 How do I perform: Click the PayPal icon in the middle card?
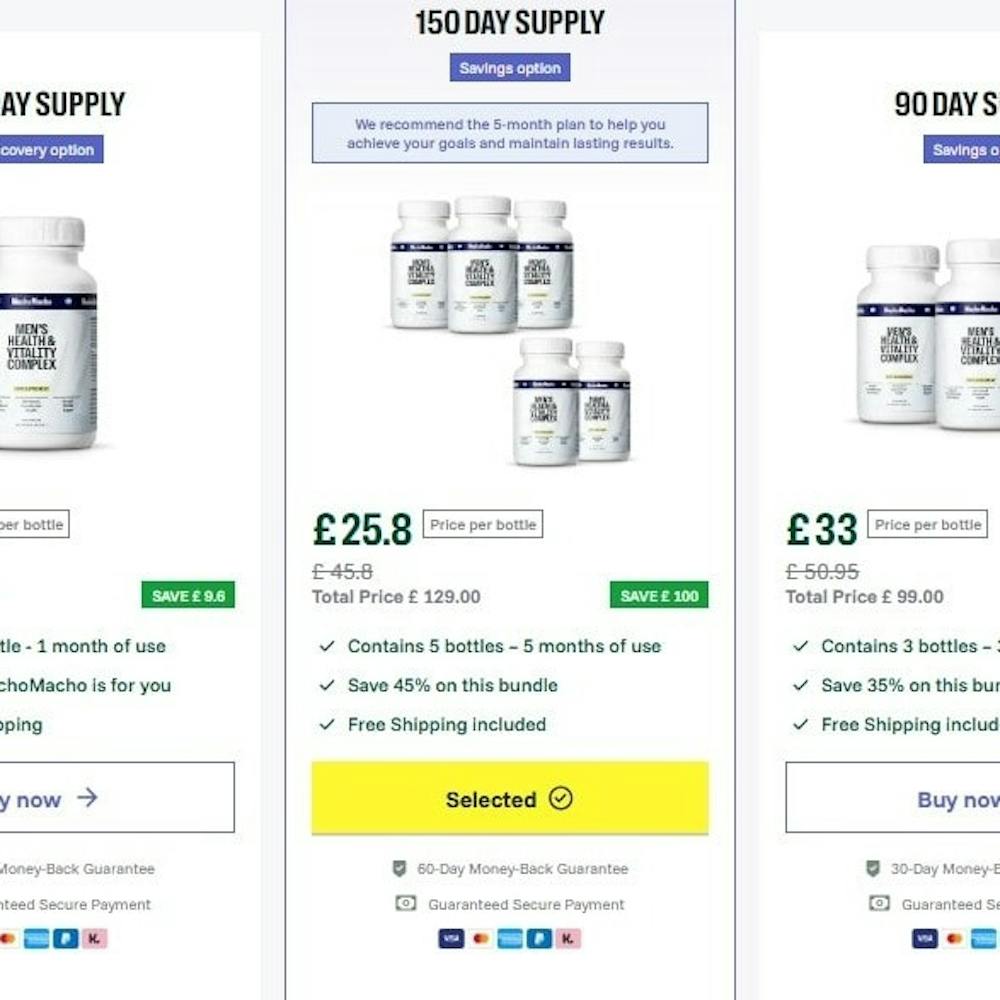[539, 939]
